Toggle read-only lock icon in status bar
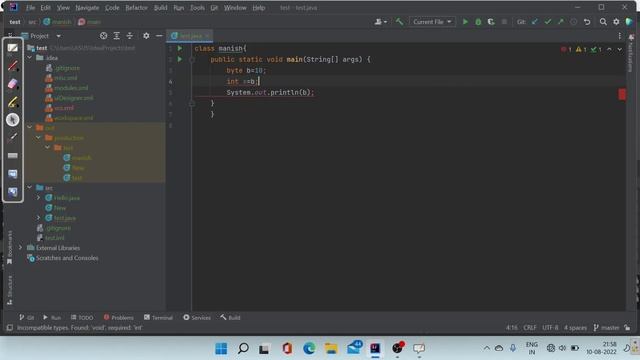The image size is (640, 360). pos(627,327)
